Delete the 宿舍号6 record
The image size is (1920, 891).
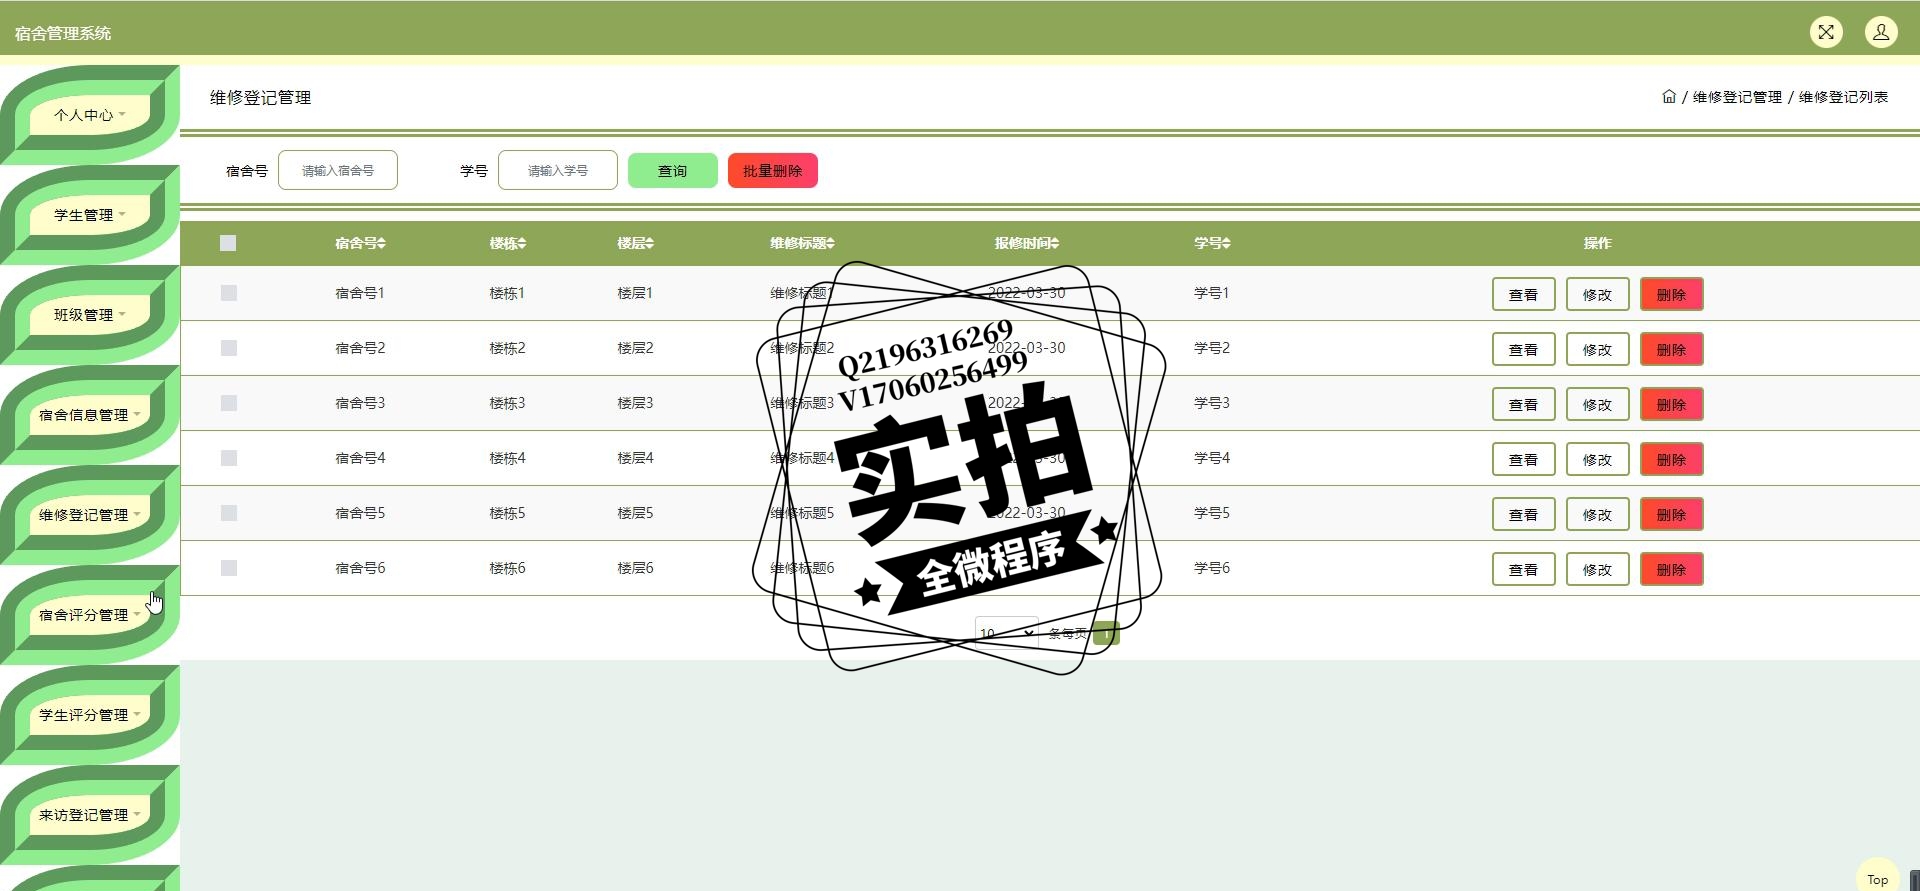(1671, 570)
